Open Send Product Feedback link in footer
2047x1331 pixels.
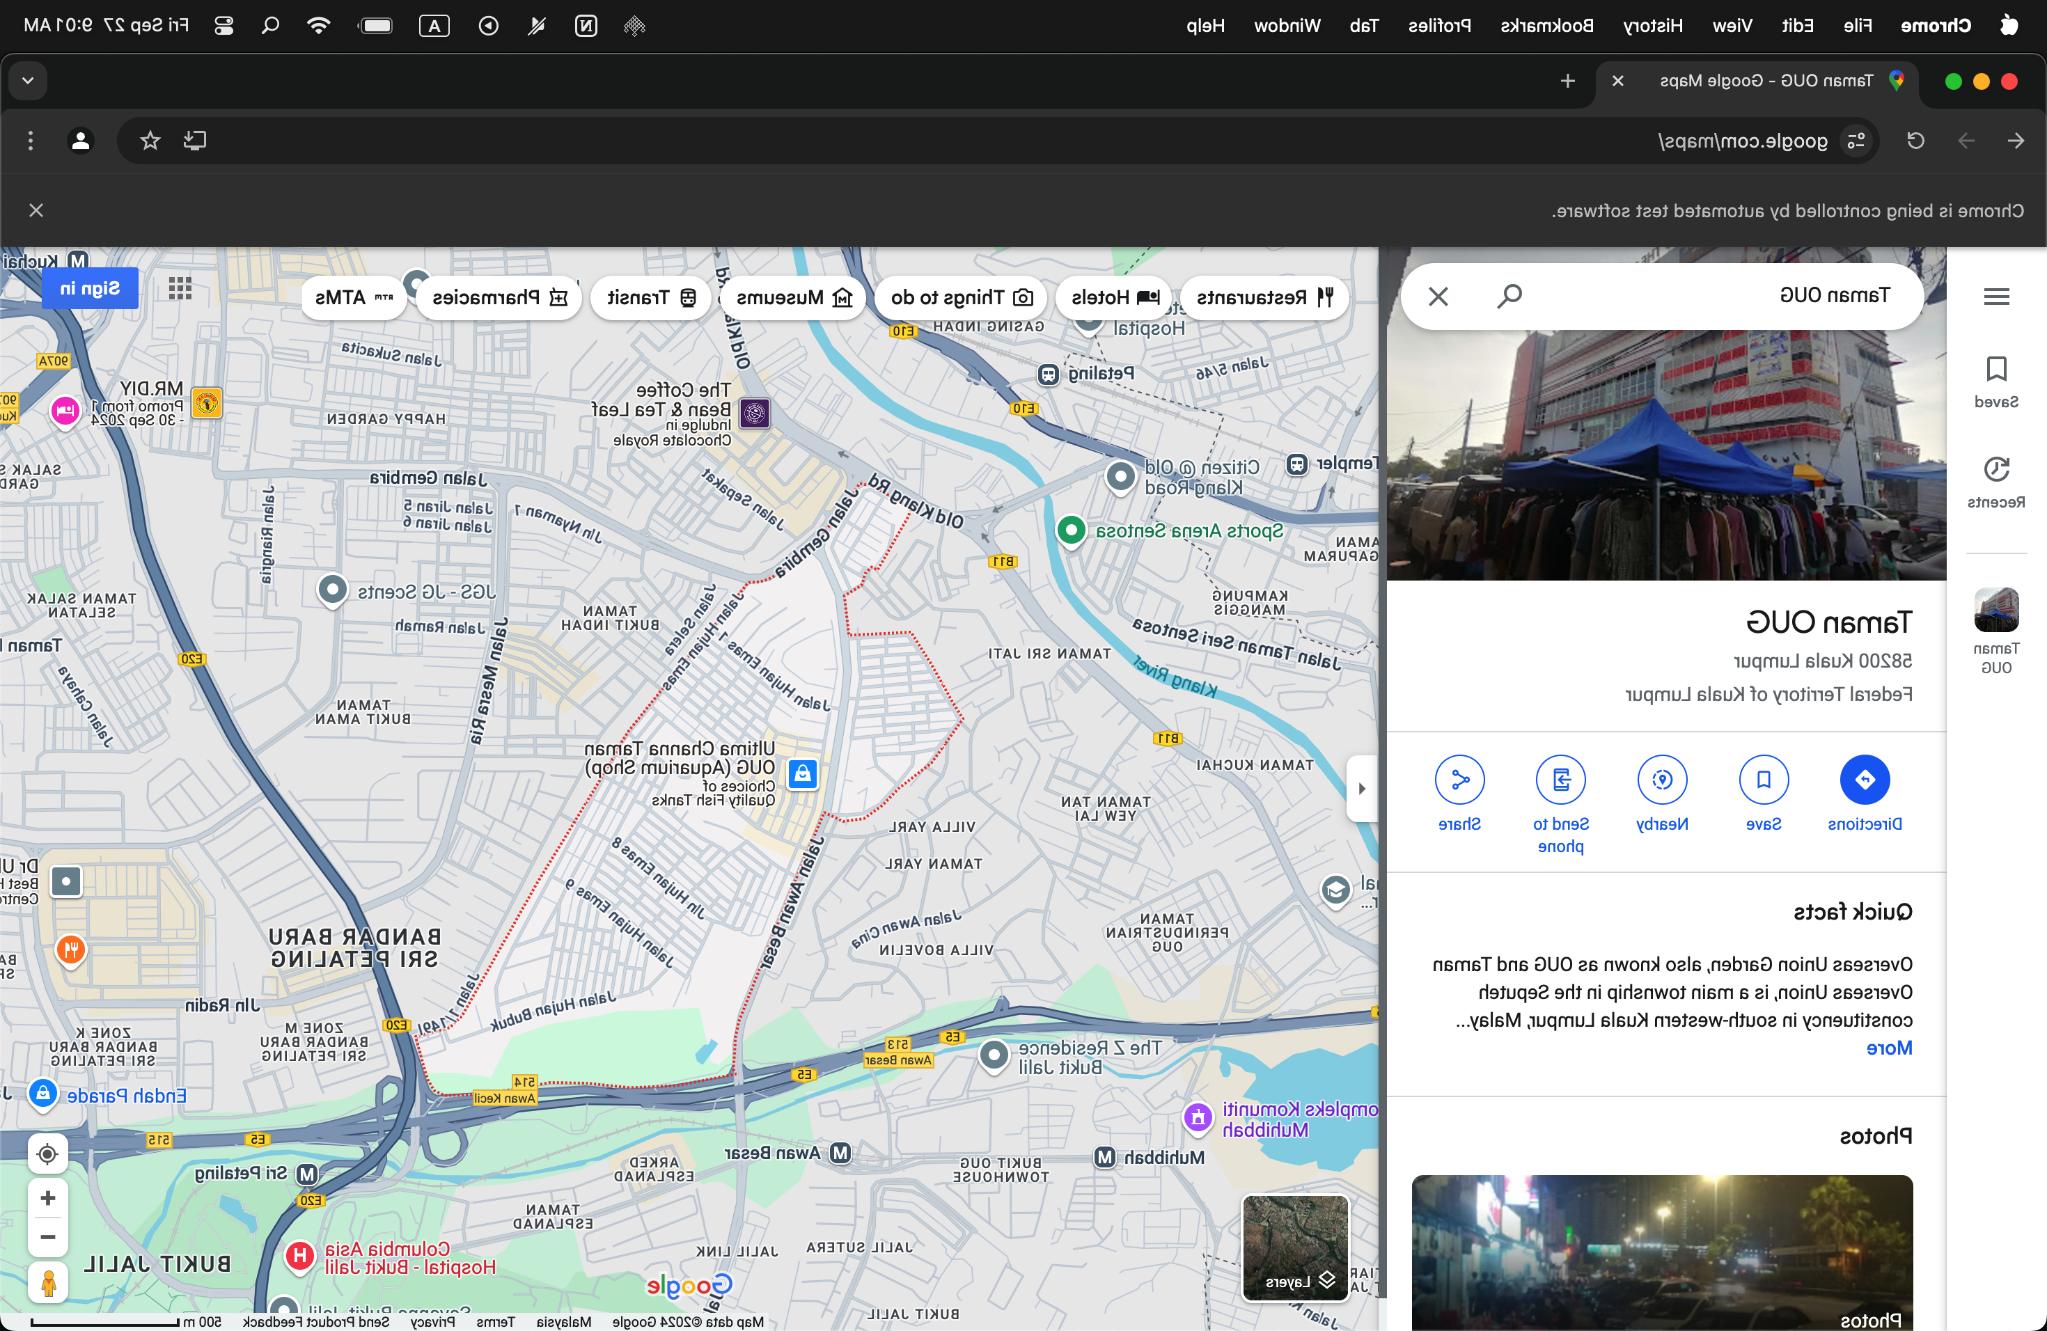316,1322
